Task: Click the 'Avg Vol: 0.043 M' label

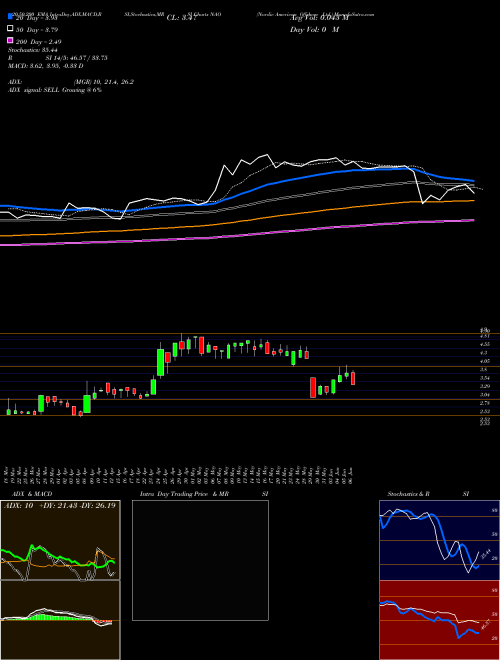Action: click(x=319, y=18)
